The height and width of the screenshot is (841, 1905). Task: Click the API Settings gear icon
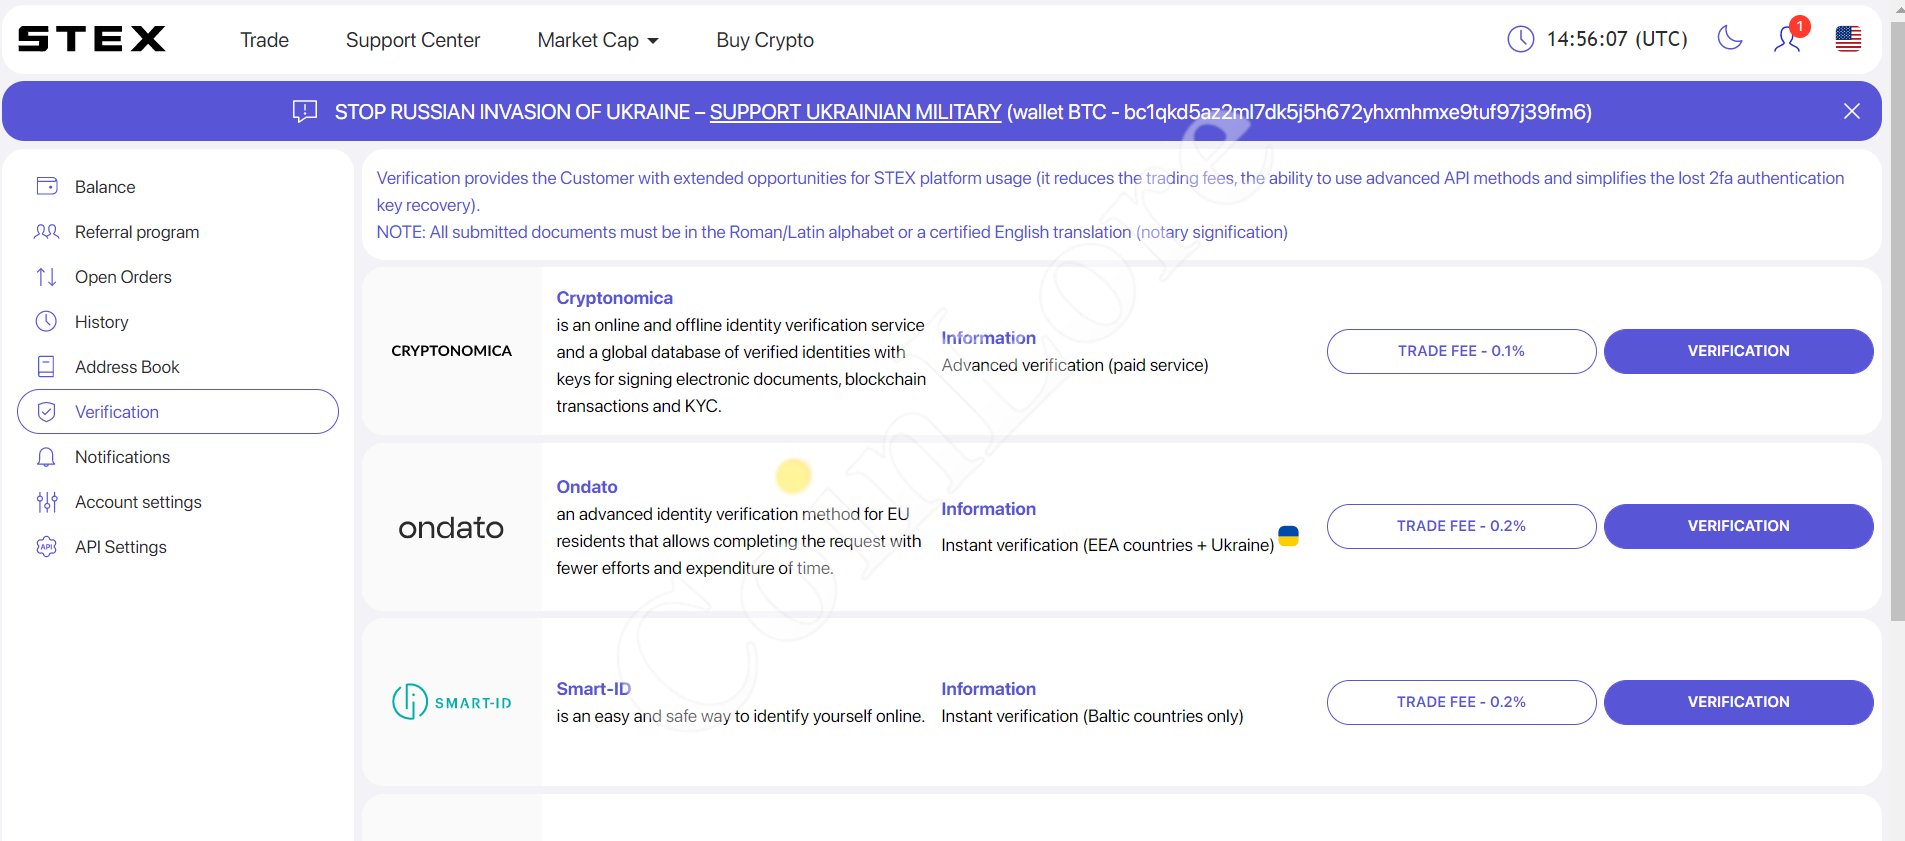click(46, 547)
